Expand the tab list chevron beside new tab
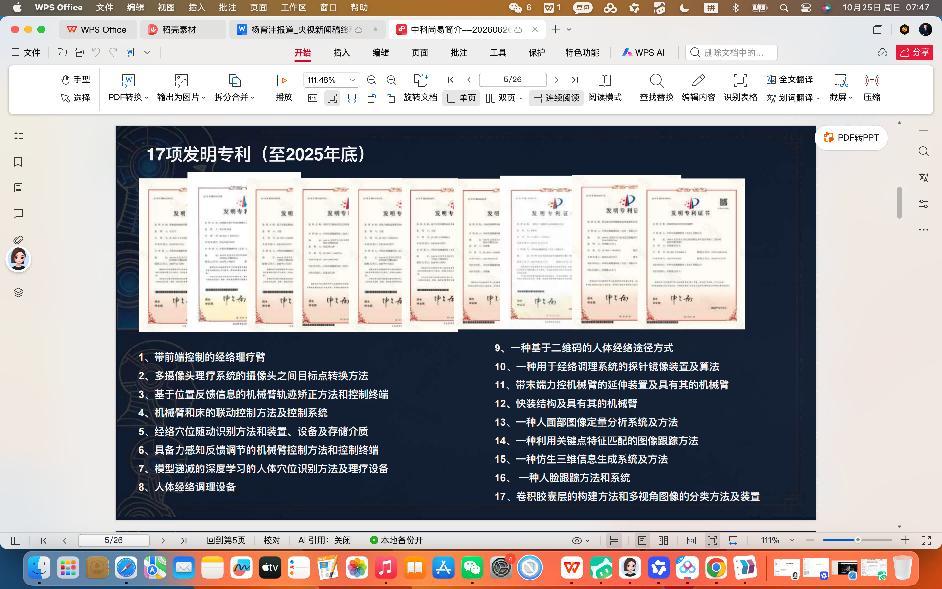This screenshot has width=942, height=589. point(569,29)
